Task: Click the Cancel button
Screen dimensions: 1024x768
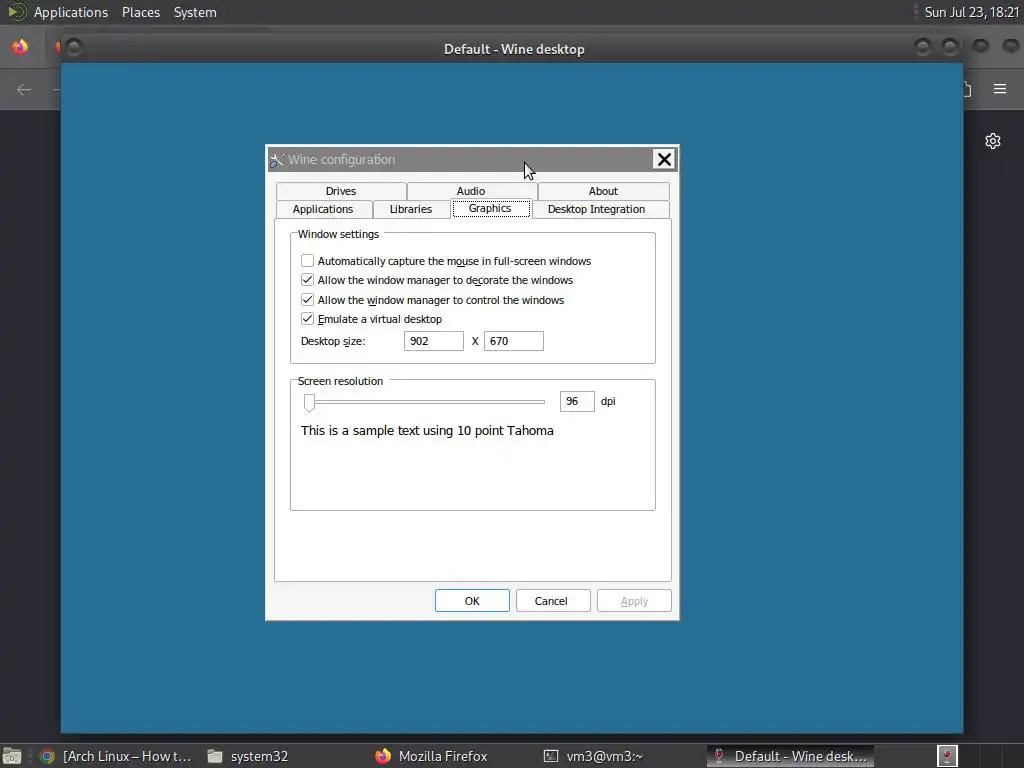Action: tap(552, 601)
